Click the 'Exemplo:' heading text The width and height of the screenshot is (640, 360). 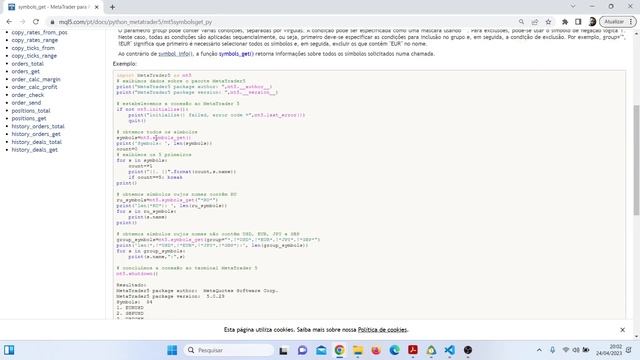(125, 64)
